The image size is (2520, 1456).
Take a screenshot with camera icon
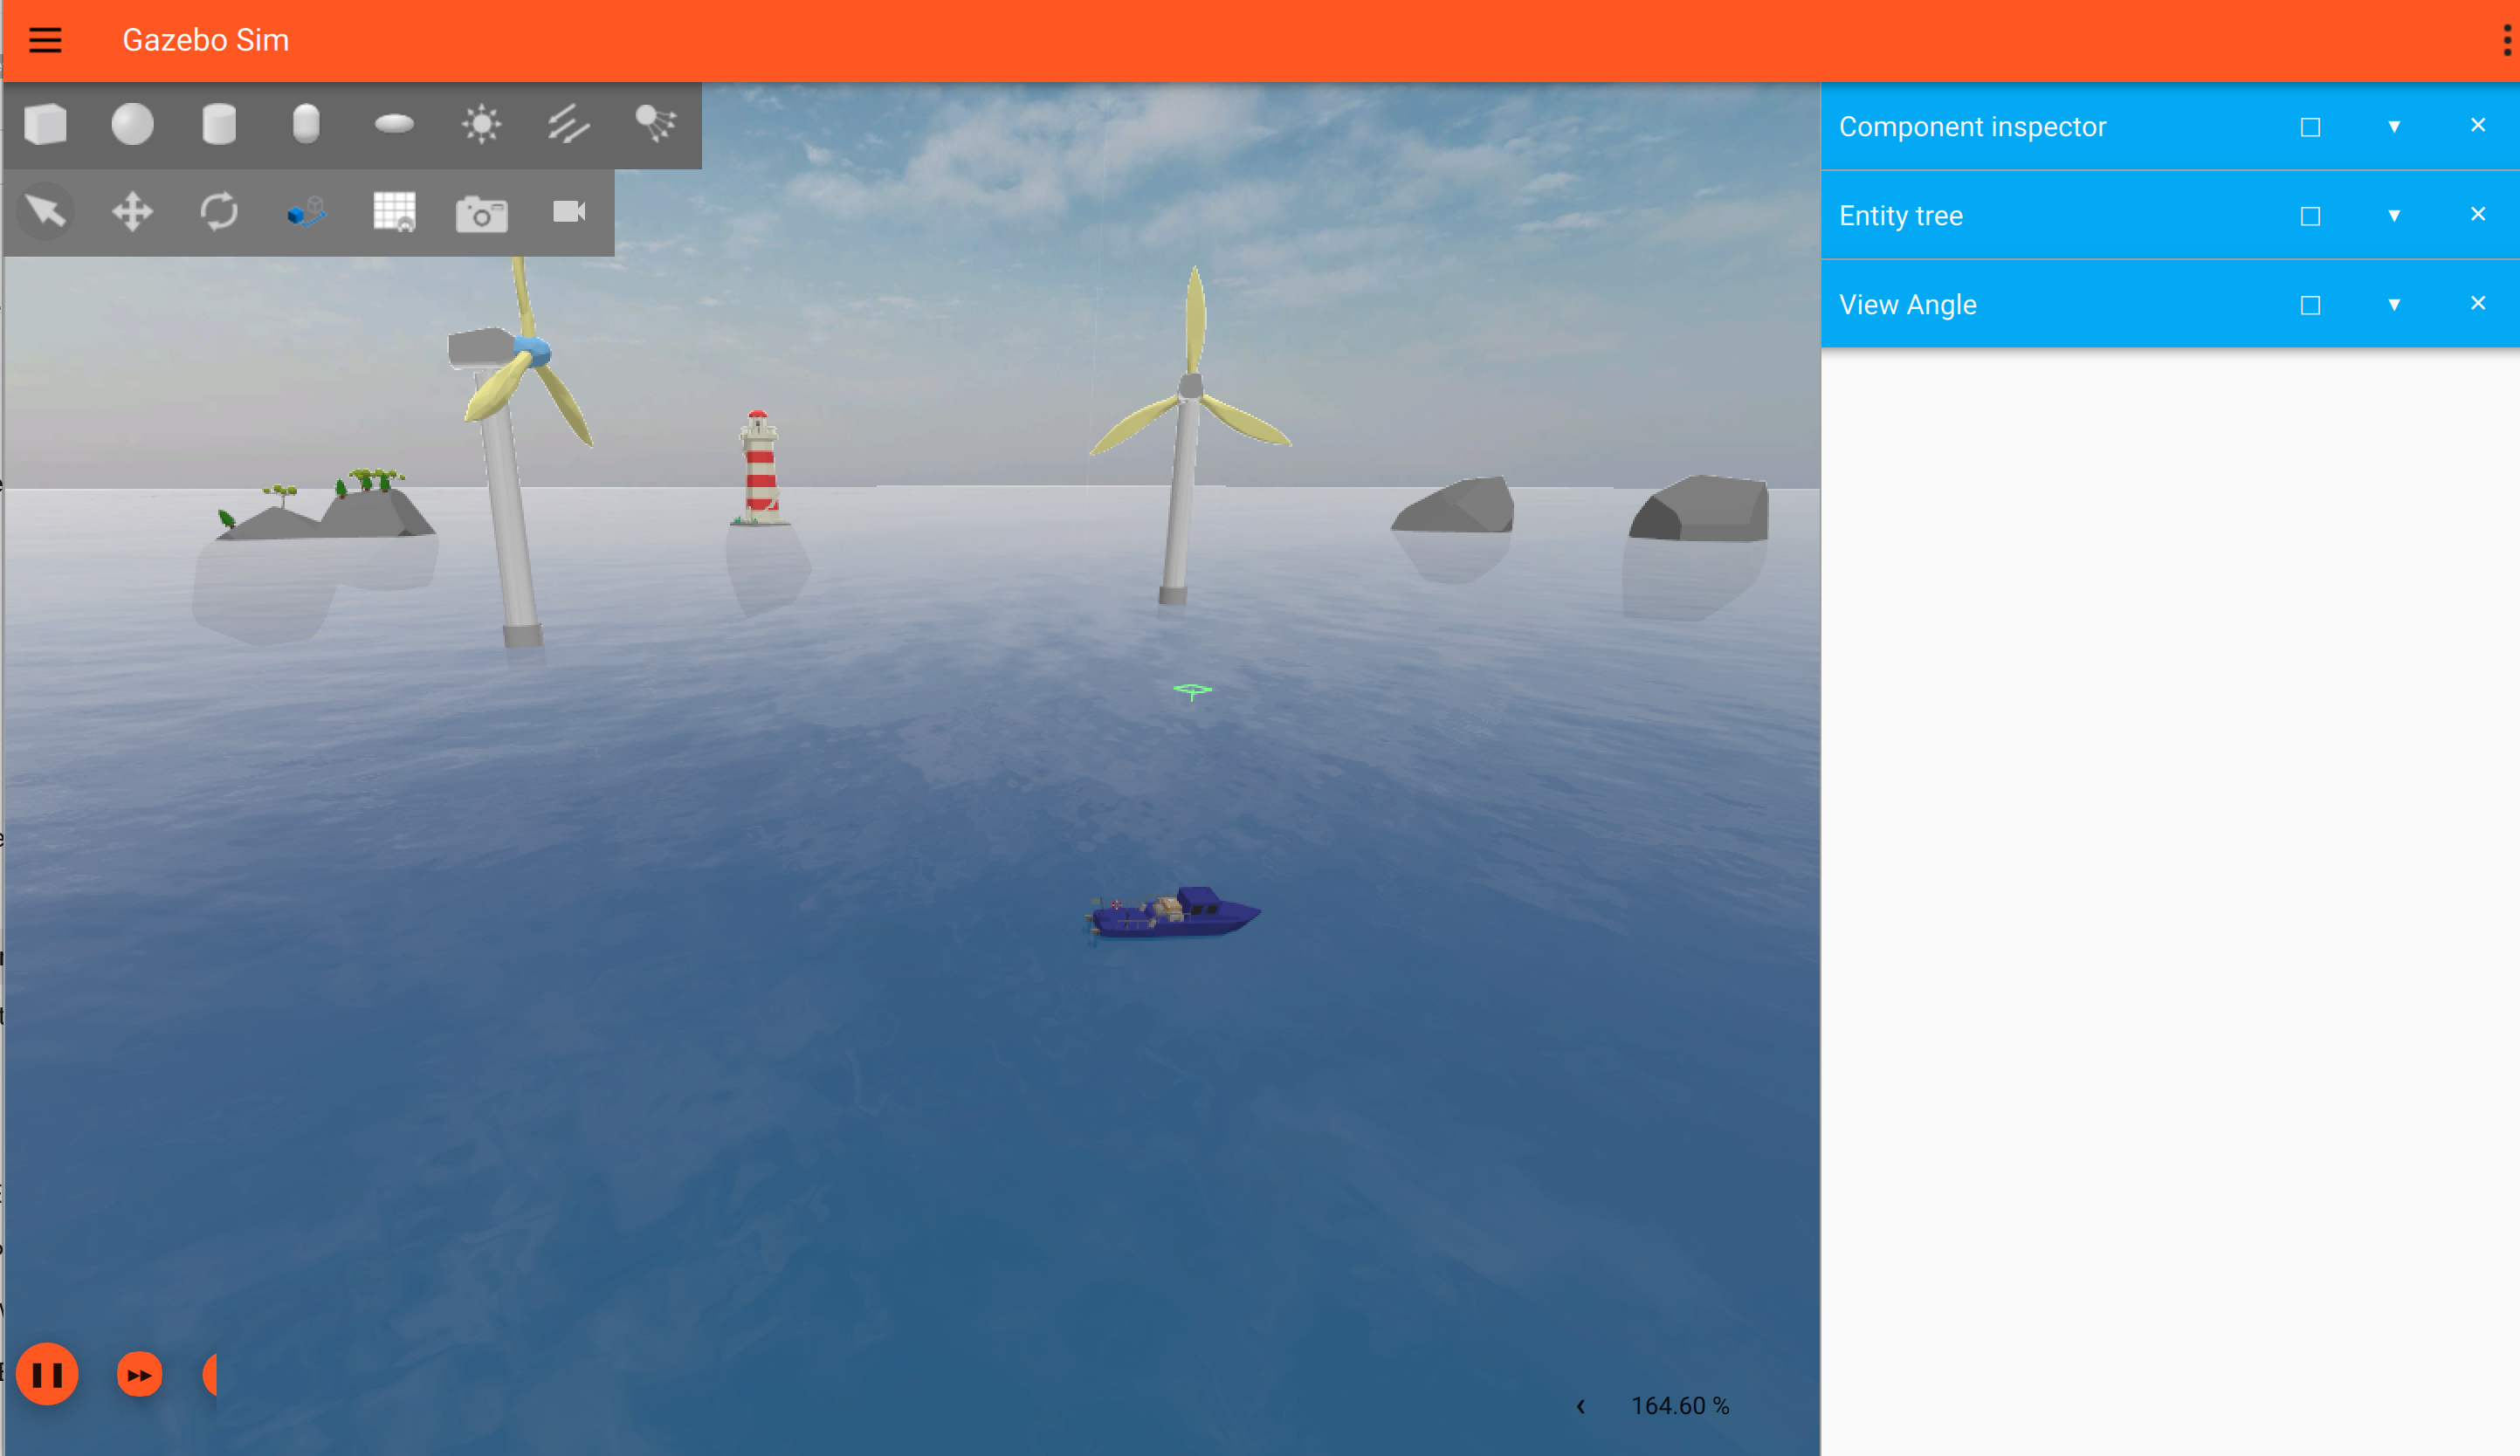pyautogui.click(x=481, y=214)
